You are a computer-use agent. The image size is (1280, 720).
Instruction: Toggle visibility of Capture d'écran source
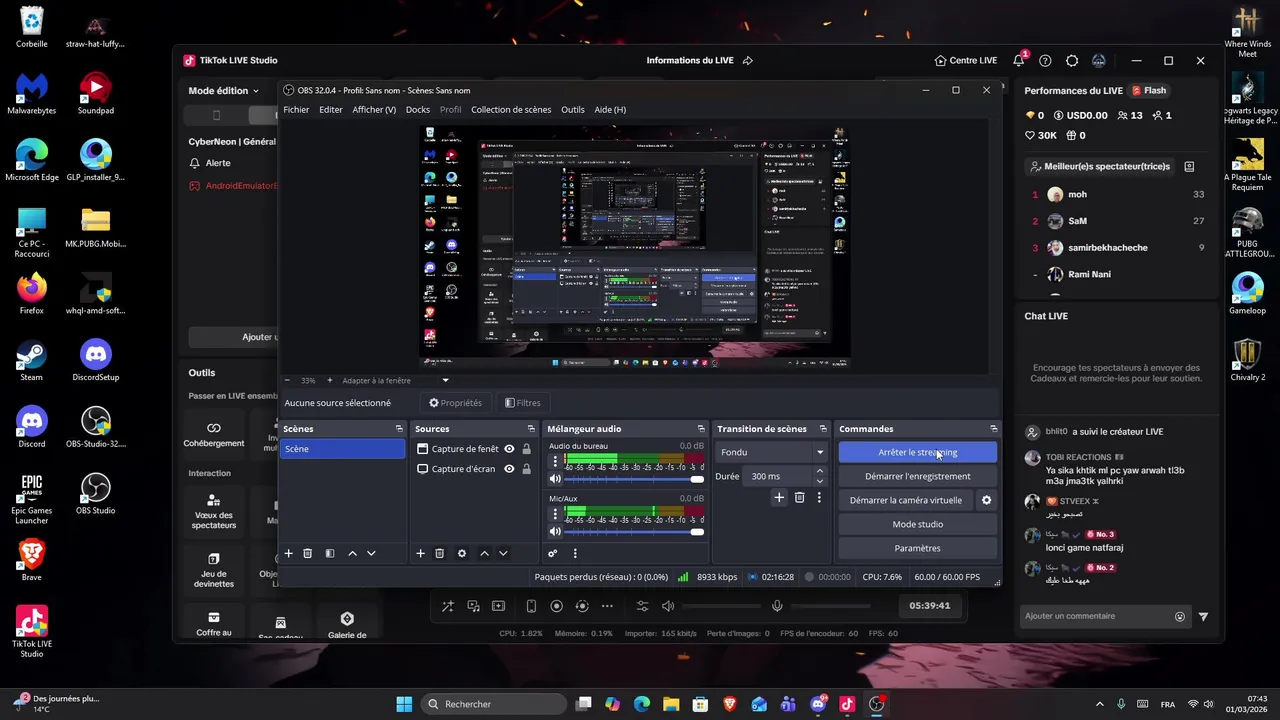509,469
